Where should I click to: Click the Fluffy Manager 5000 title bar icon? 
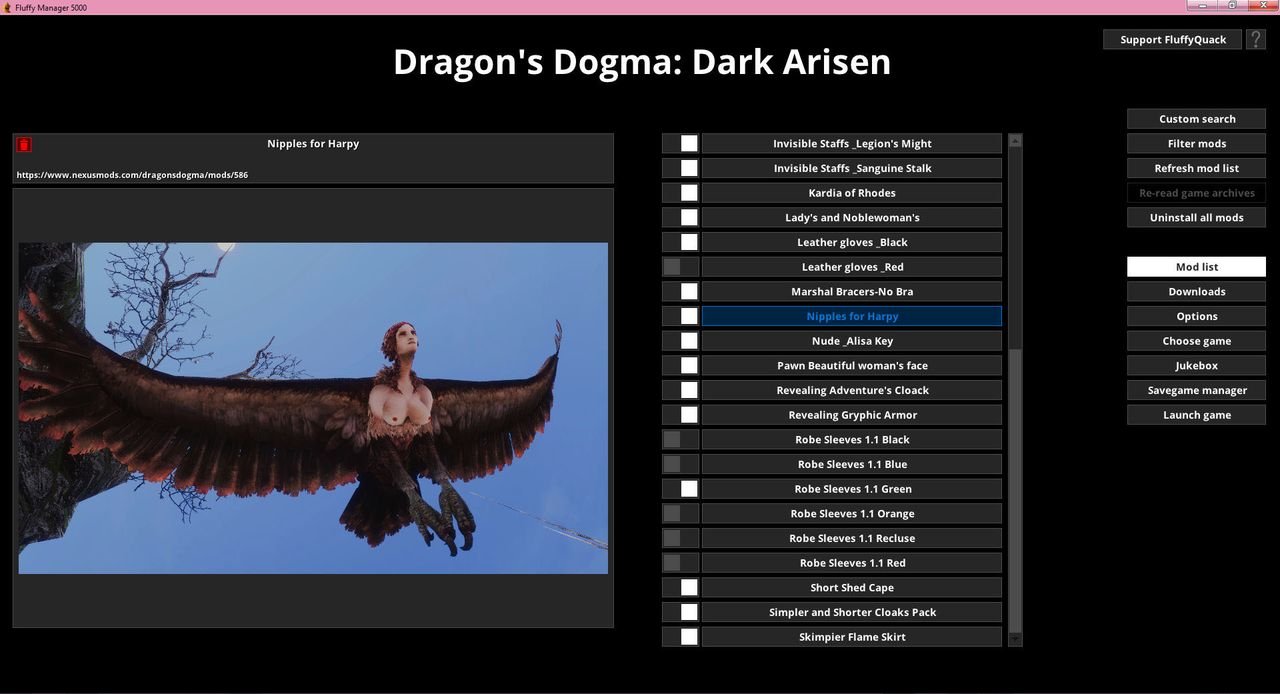tap(7, 7)
